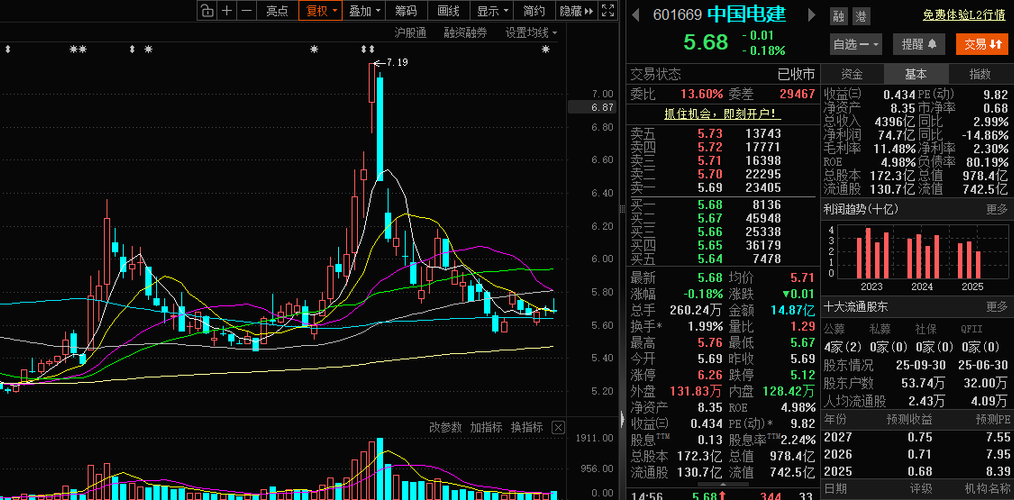
Task: Click 改参数 to edit indicator parameters
Action: click(446, 427)
